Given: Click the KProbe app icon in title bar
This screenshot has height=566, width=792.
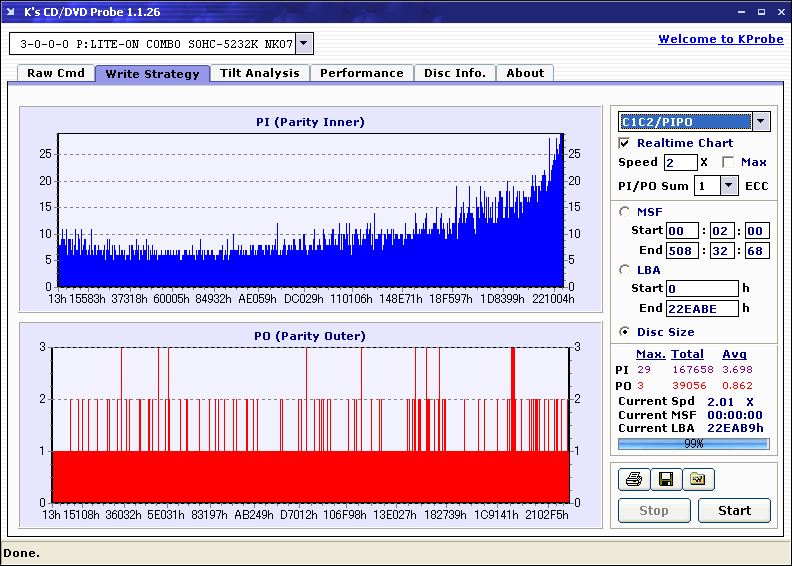Looking at the screenshot, I should (x=11, y=12).
